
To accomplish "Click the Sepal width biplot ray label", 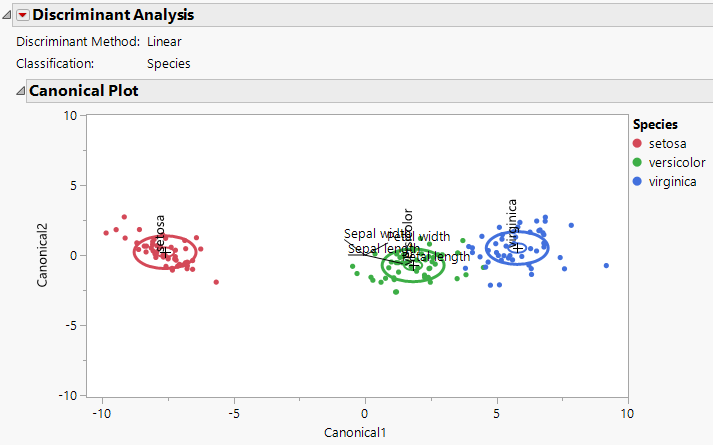I will point(371,234).
